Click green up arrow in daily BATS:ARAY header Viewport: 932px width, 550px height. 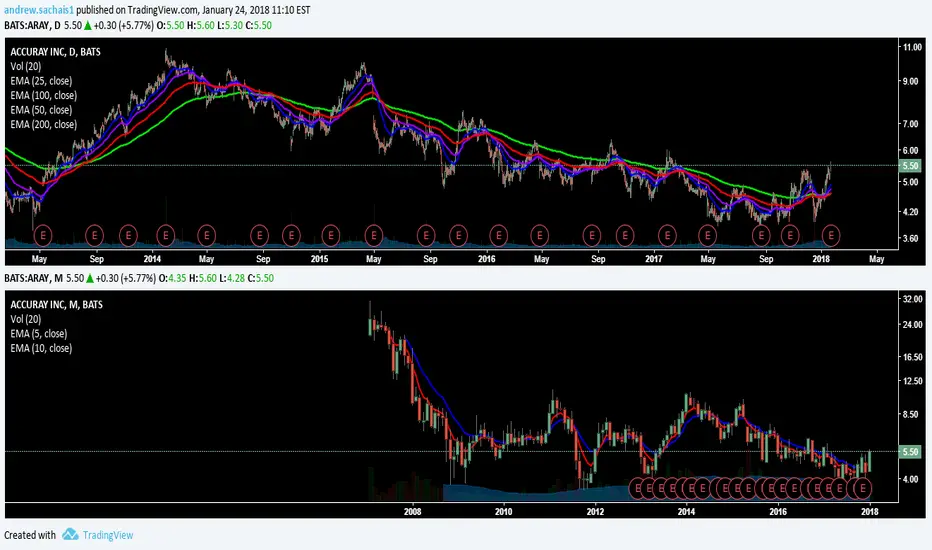click(87, 26)
